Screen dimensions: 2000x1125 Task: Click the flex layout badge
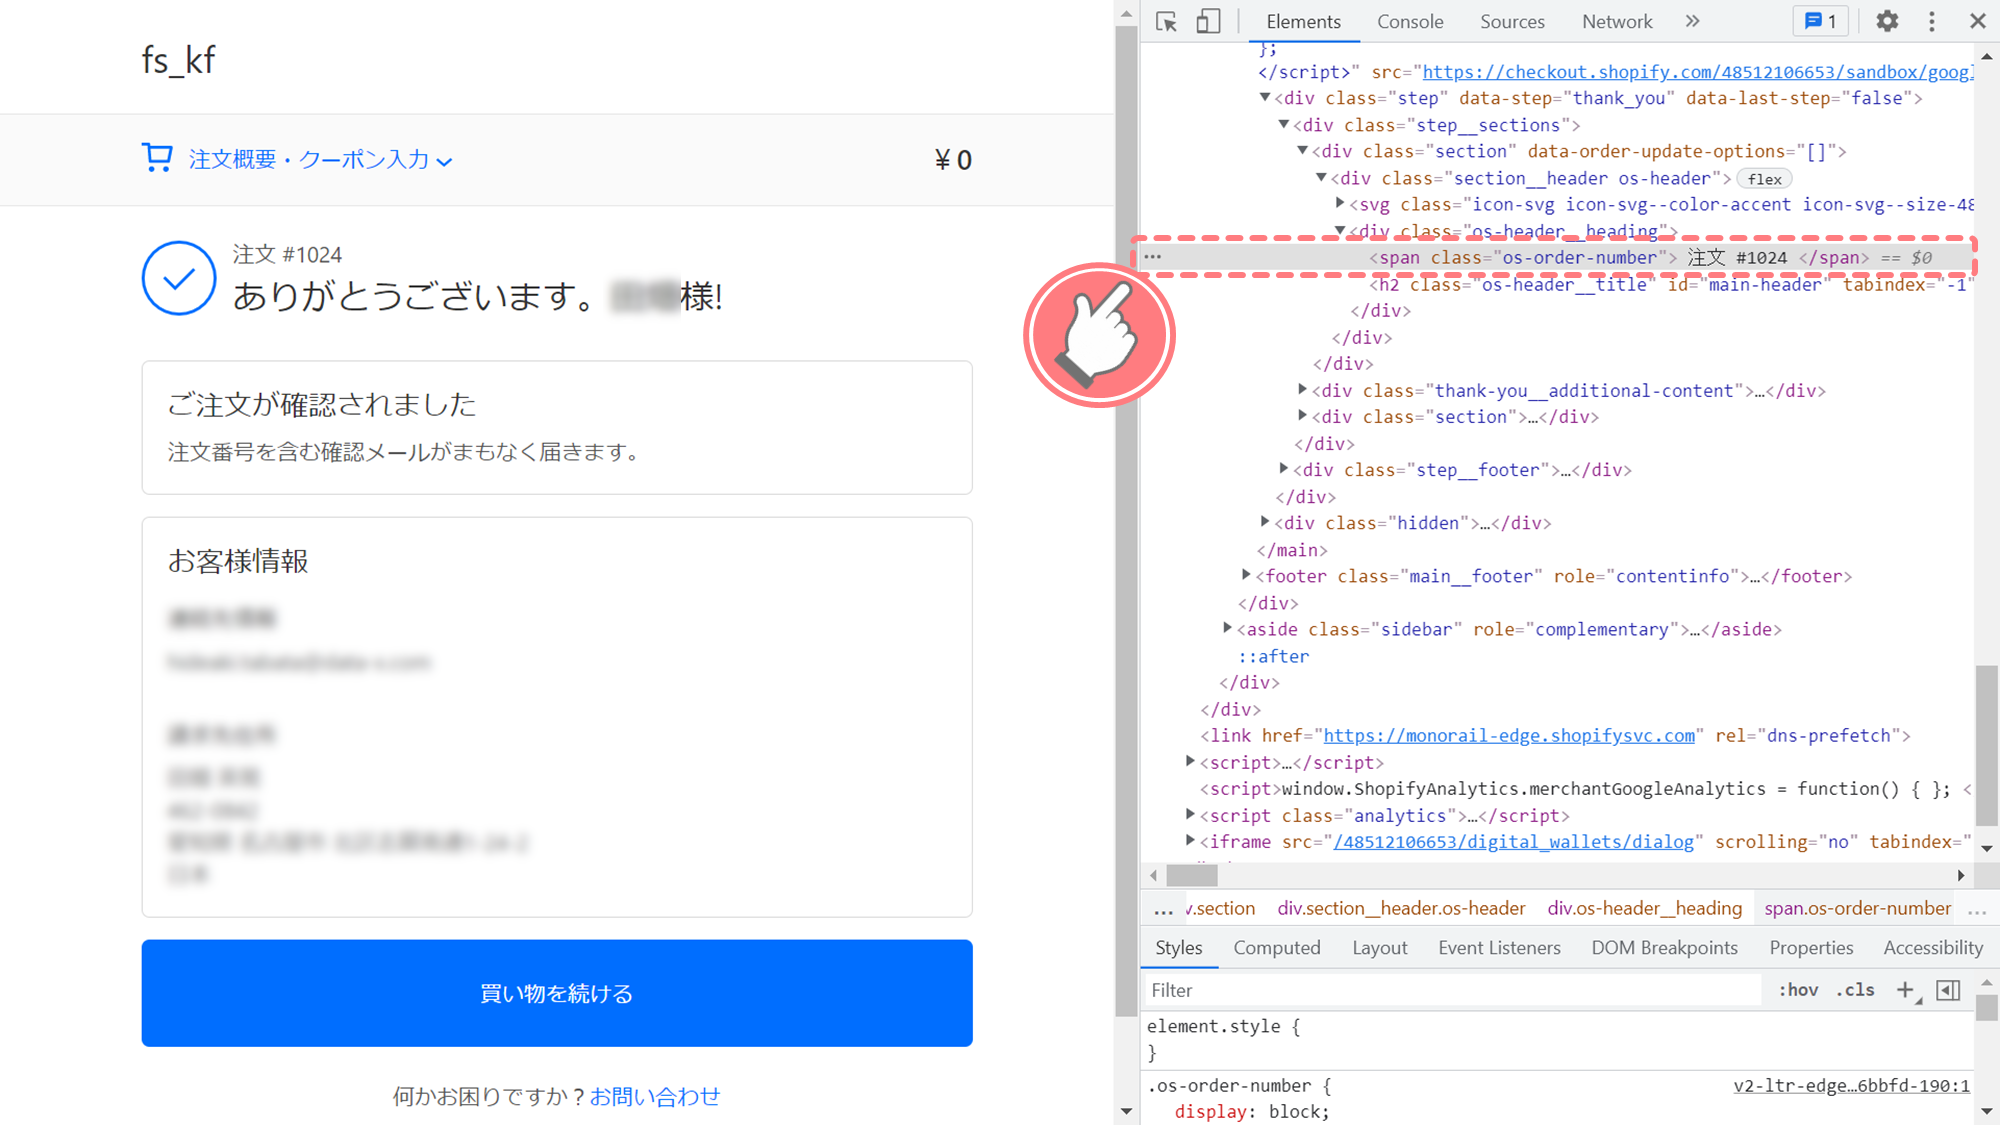coord(1764,179)
